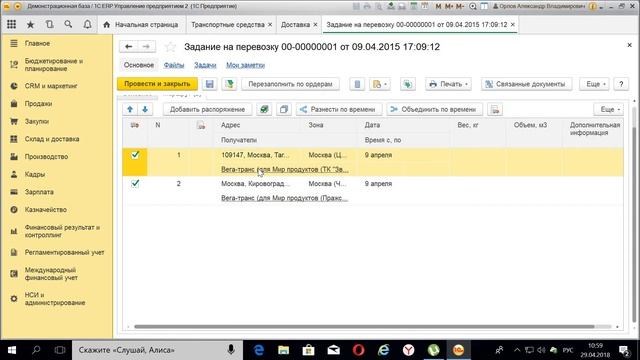Open Продажи section in sidebar
The image size is (640, 360).
38,104
